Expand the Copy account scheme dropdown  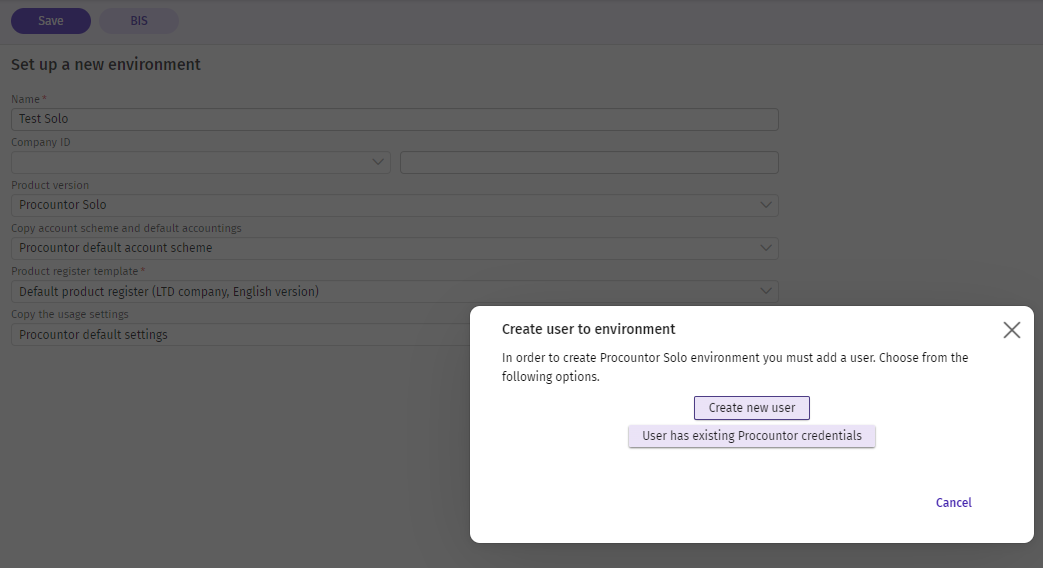(x=394, y=248)
